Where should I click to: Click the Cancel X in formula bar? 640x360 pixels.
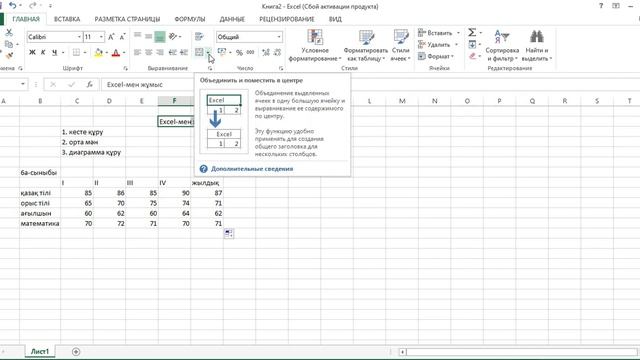53,84
